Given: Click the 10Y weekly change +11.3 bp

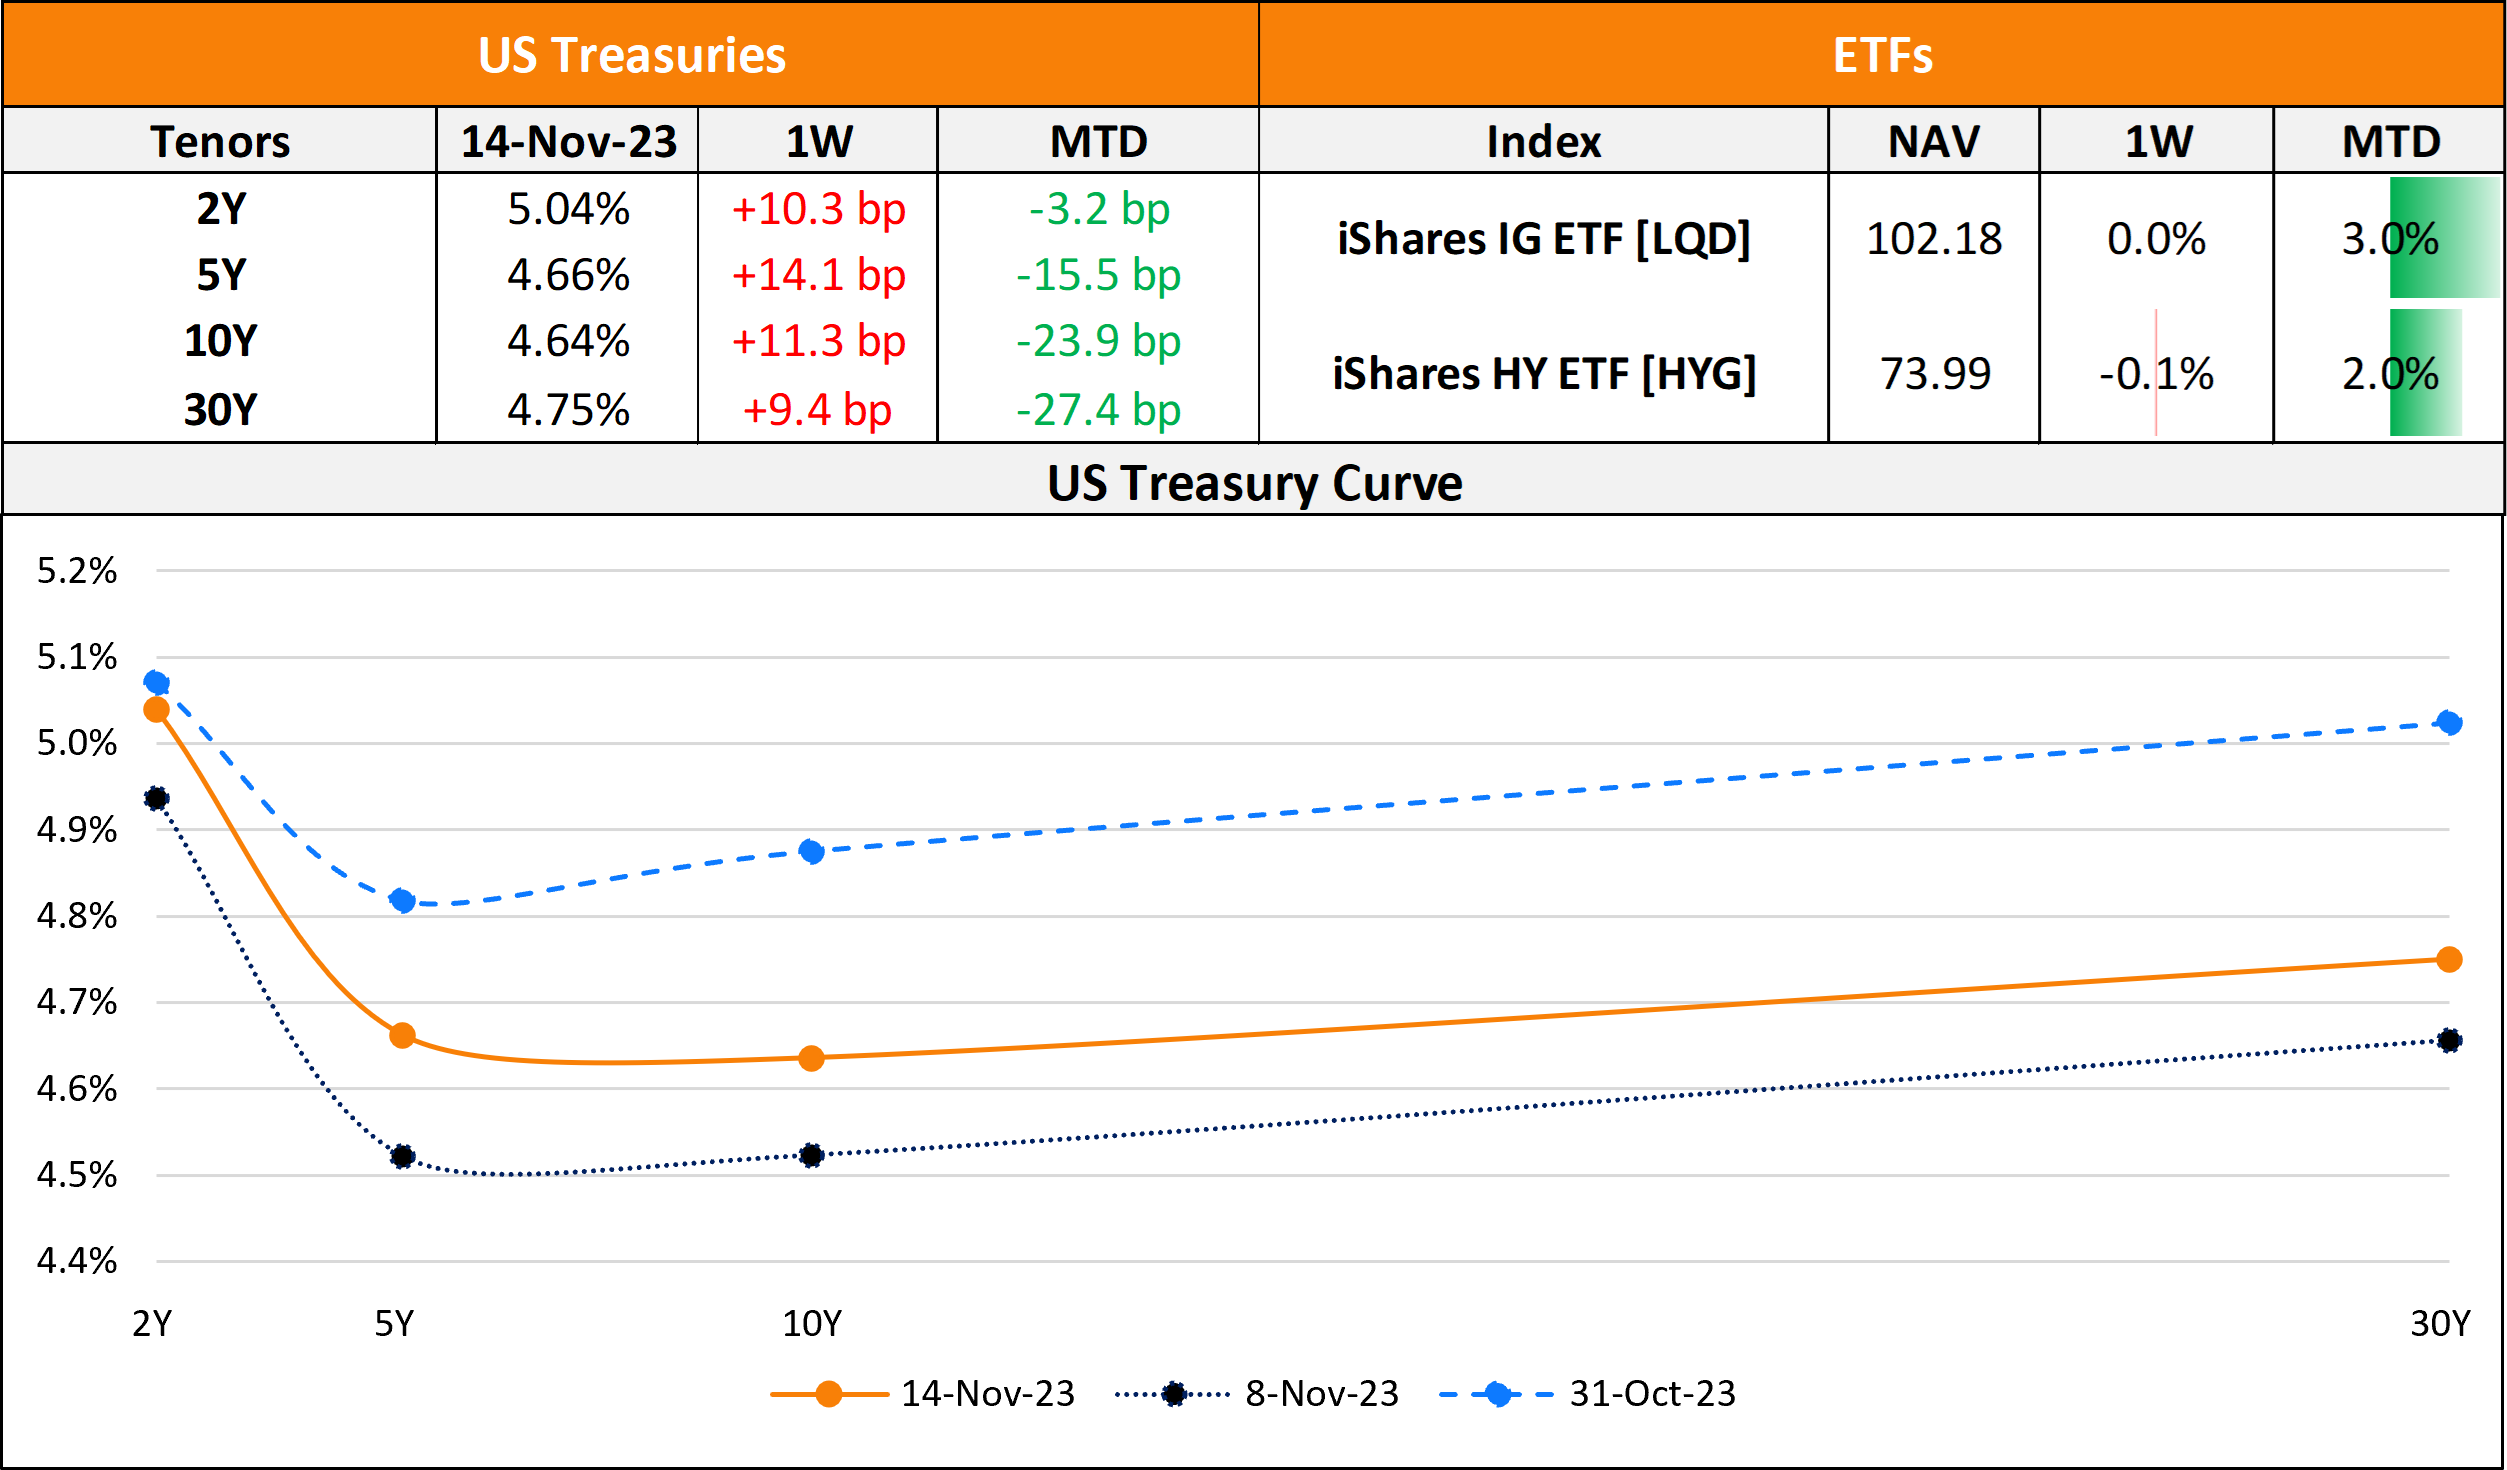Looking at the screenshot, I should 818,341.
